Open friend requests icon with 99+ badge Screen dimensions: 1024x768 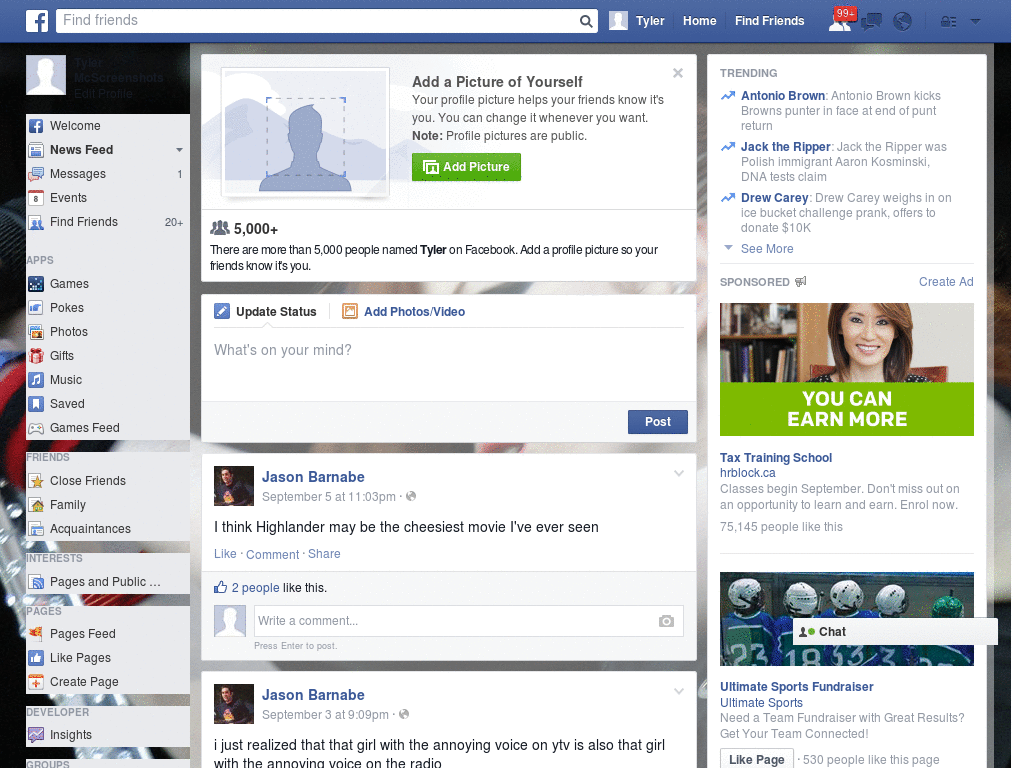tap(840, 21)
